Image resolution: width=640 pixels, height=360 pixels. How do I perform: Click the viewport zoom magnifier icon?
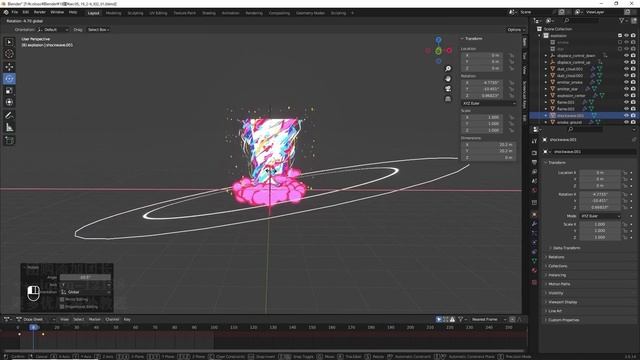coord(448,69)
